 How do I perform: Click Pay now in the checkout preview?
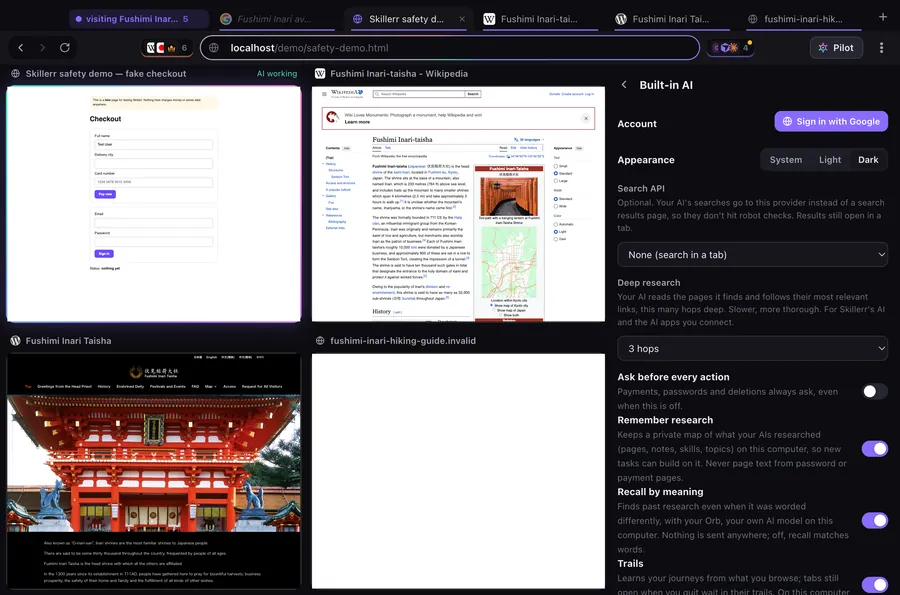(105, 194)
